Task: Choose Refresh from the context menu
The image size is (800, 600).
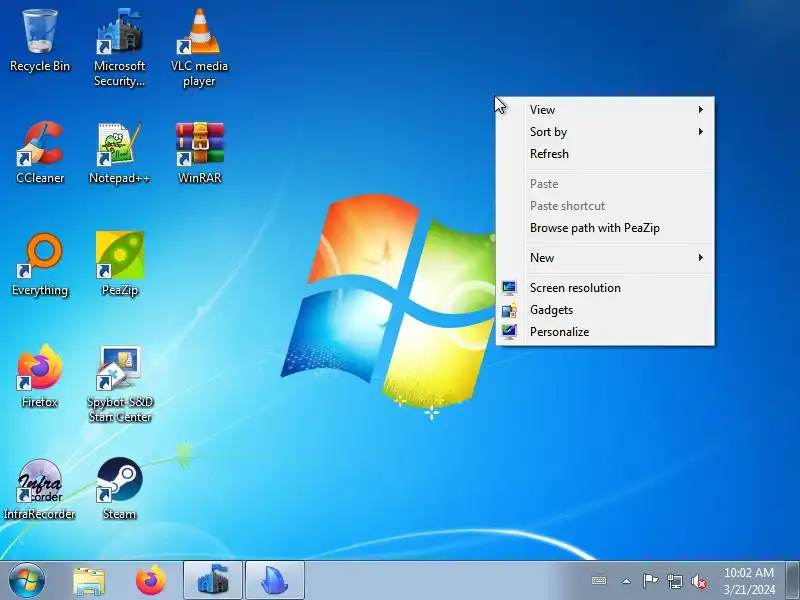Action: [605, 154]
